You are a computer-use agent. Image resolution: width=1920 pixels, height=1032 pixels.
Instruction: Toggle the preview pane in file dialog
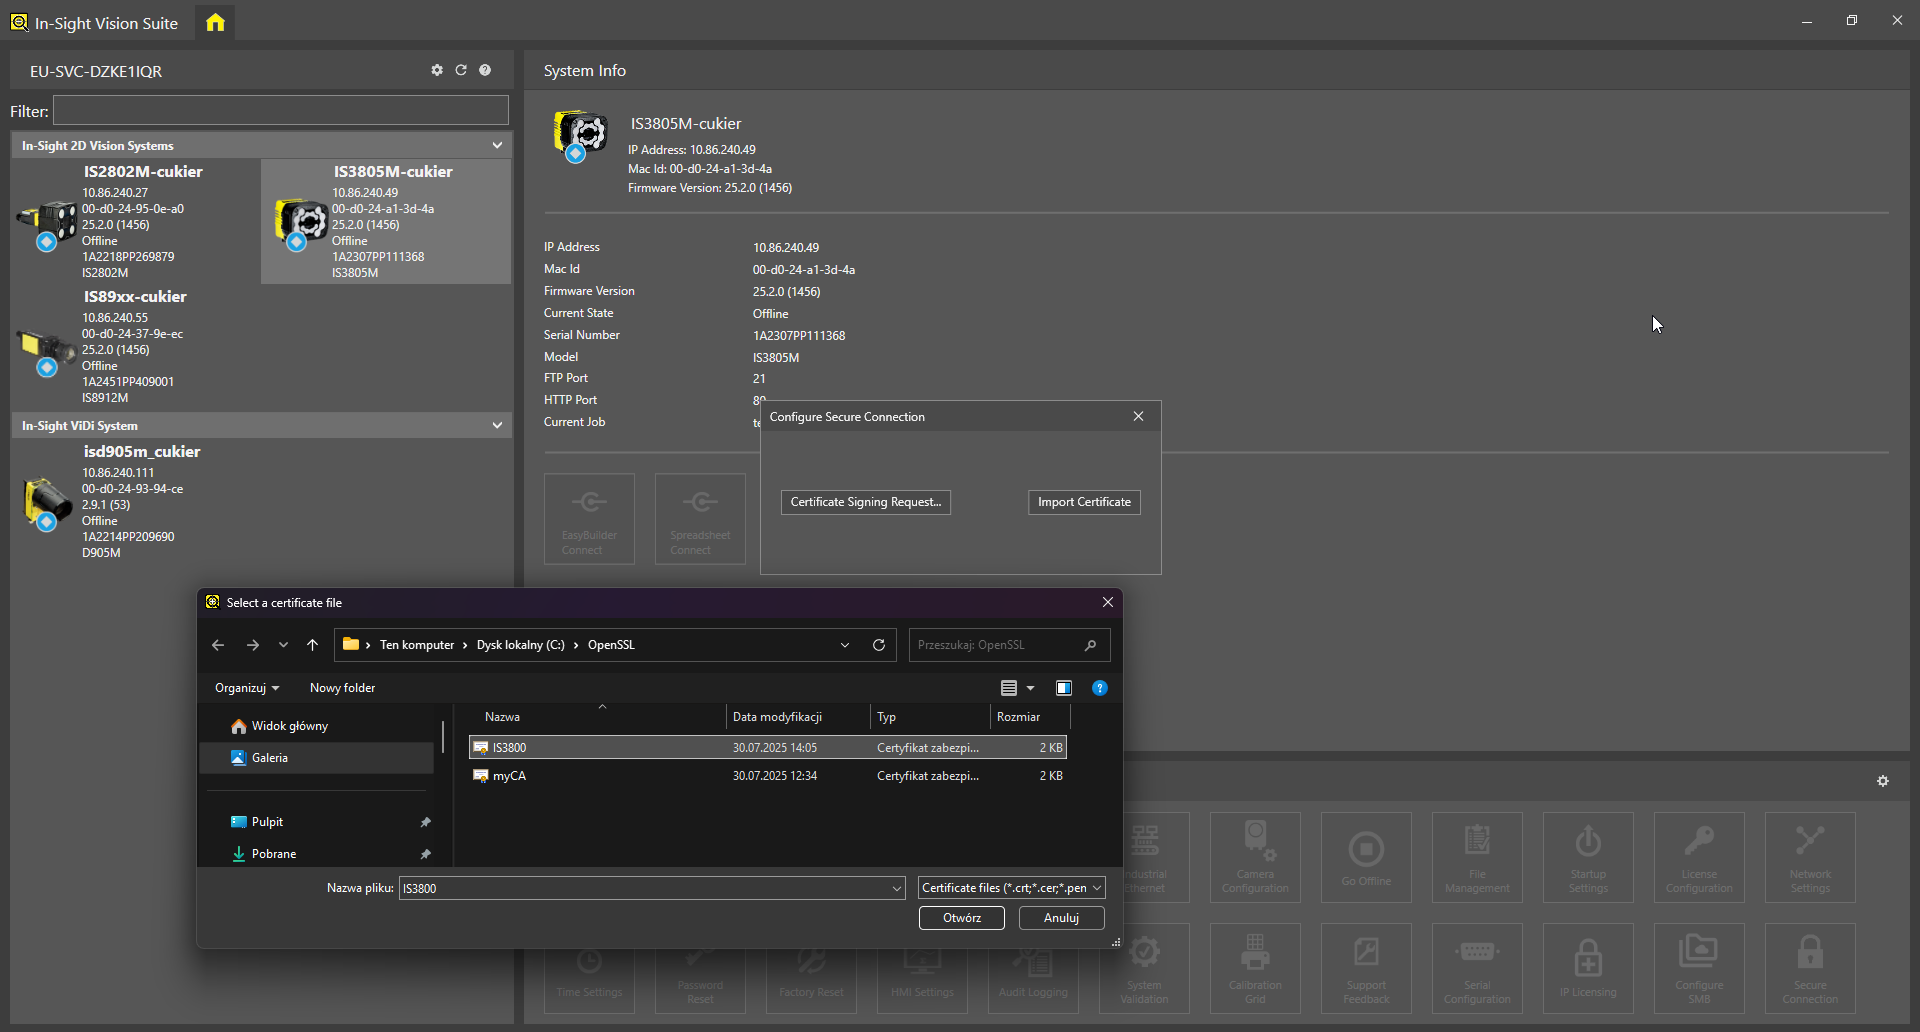point(1064,688)
